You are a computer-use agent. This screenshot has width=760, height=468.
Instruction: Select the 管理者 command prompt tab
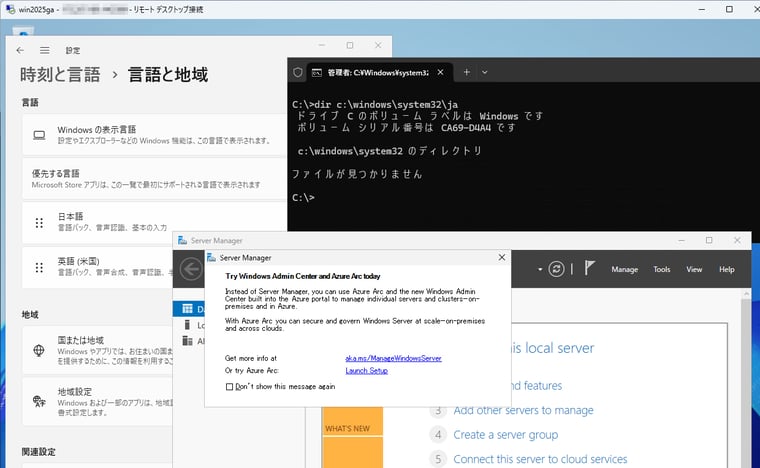(x=378, y=73)
